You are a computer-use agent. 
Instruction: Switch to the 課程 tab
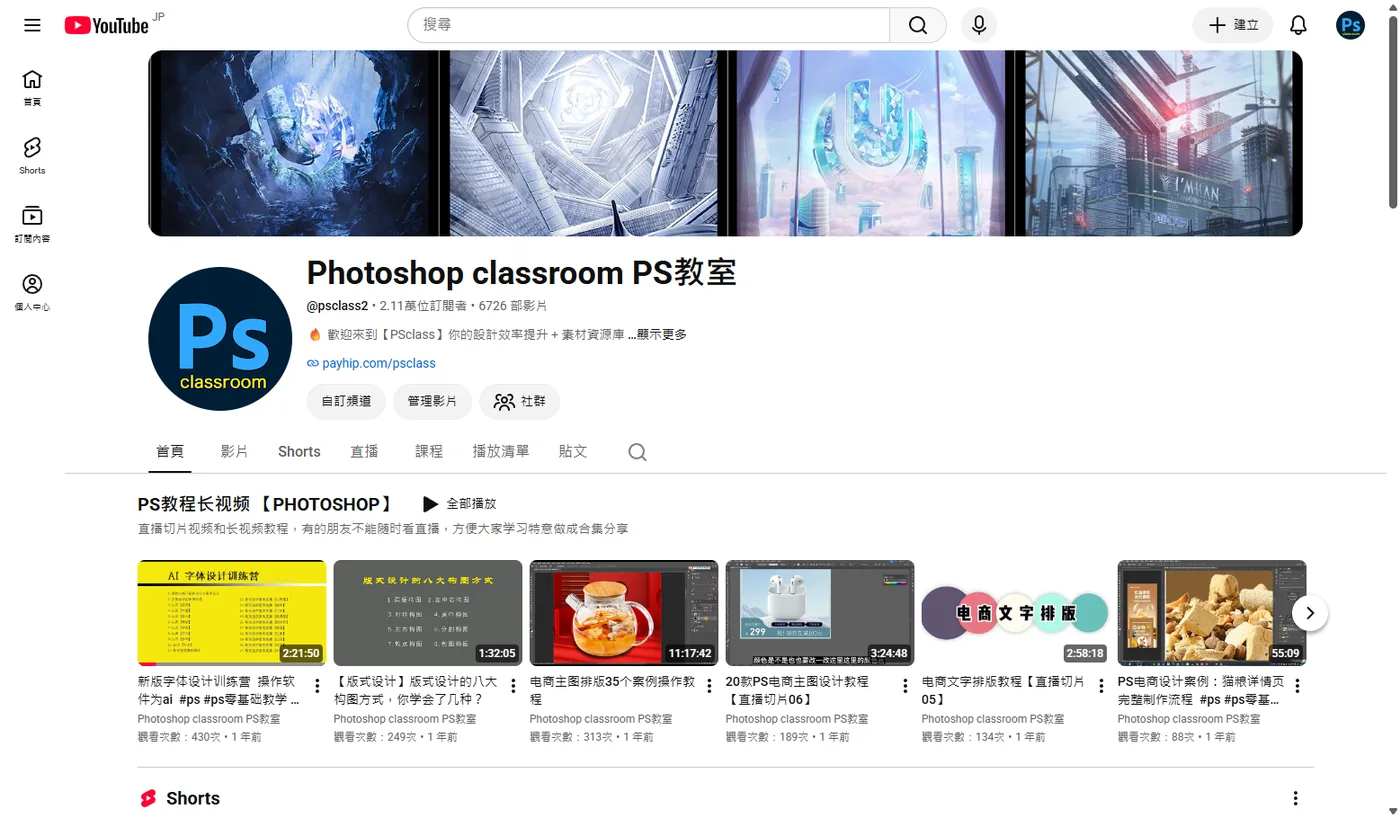(429, 452)
